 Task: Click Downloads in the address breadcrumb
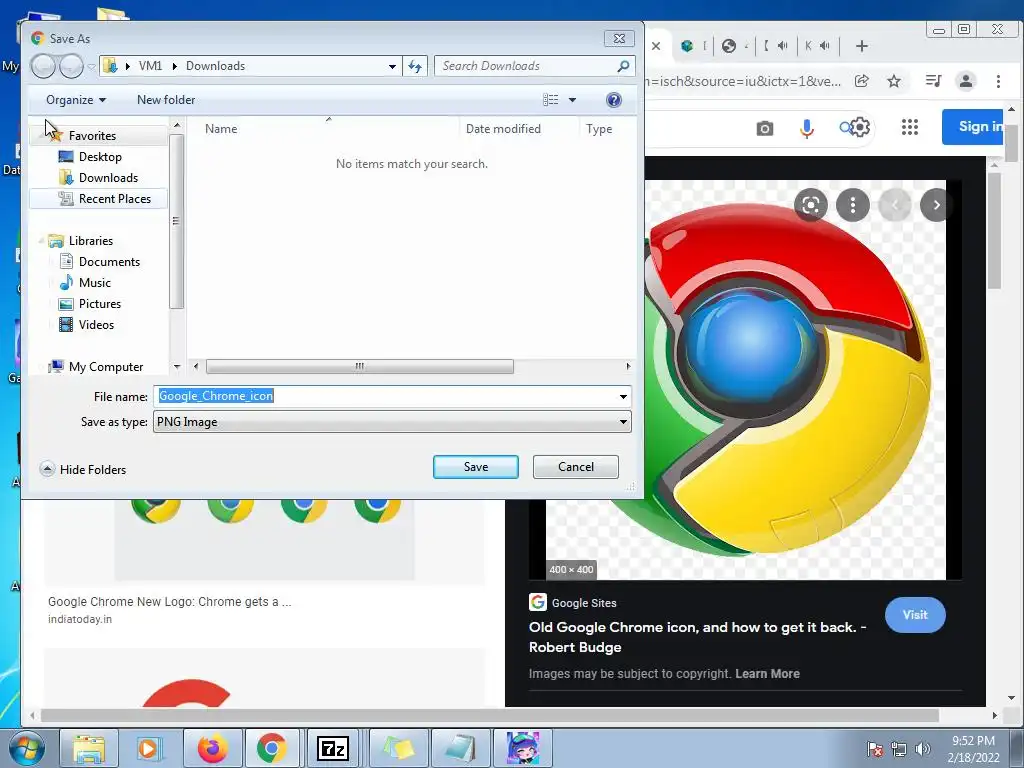(x=216, y=66)
